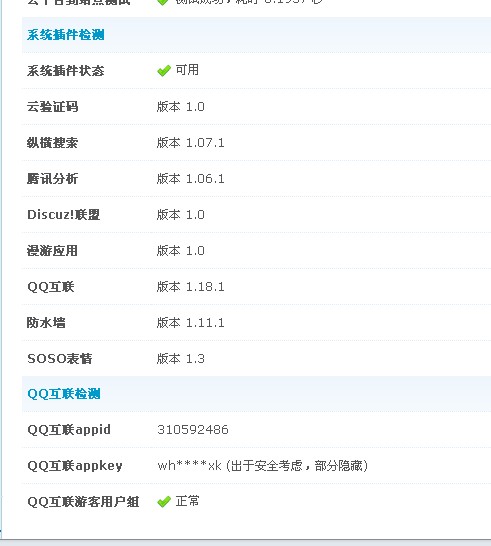
Task: Click the appid value 310592486
Action: [193, 430]
